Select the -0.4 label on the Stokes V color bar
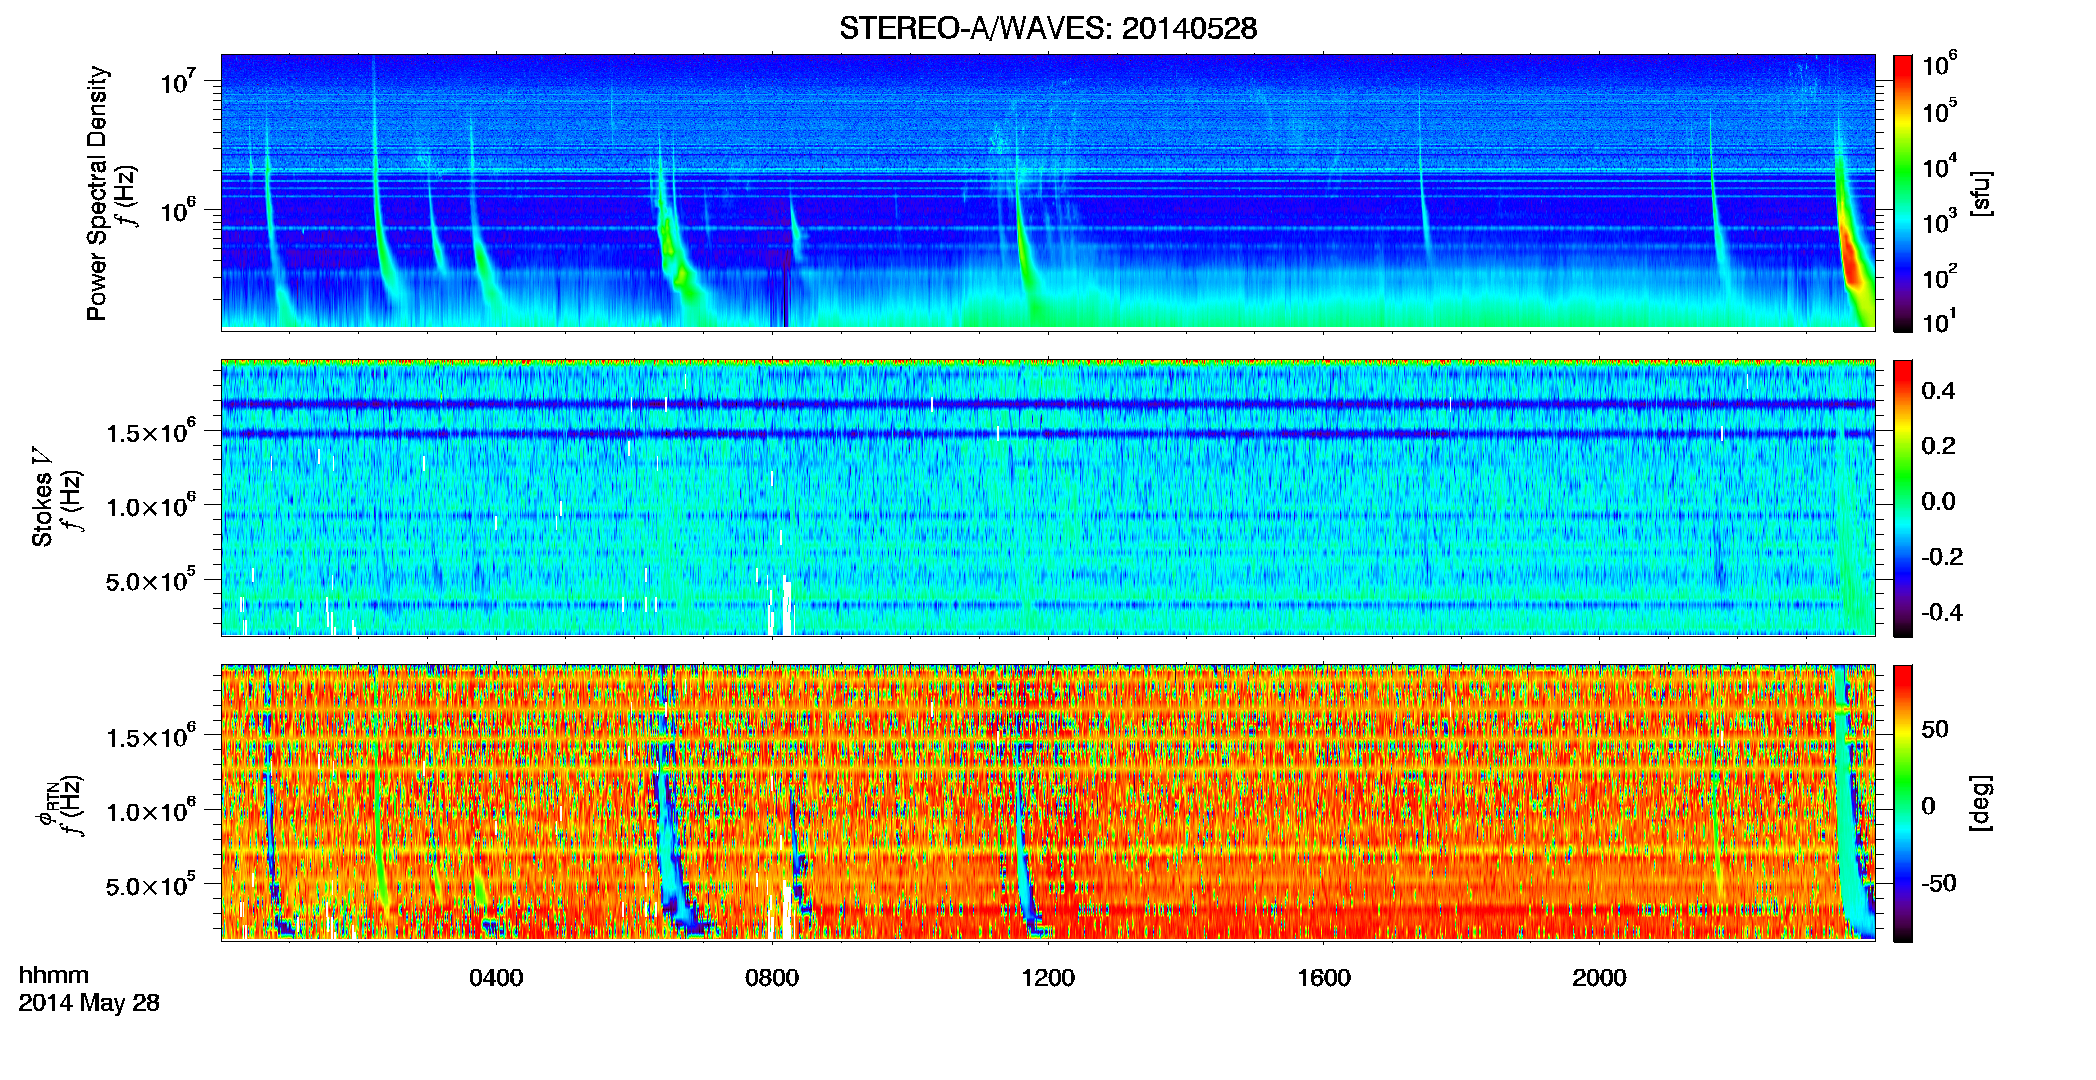 coord(1942,612)
